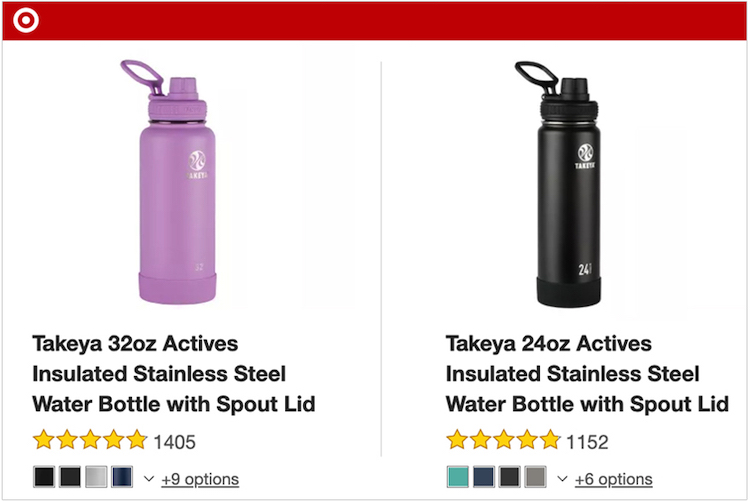Open the 1405 reviews count
The height and width of the screenshot is (502, 750).
(175, 441)
